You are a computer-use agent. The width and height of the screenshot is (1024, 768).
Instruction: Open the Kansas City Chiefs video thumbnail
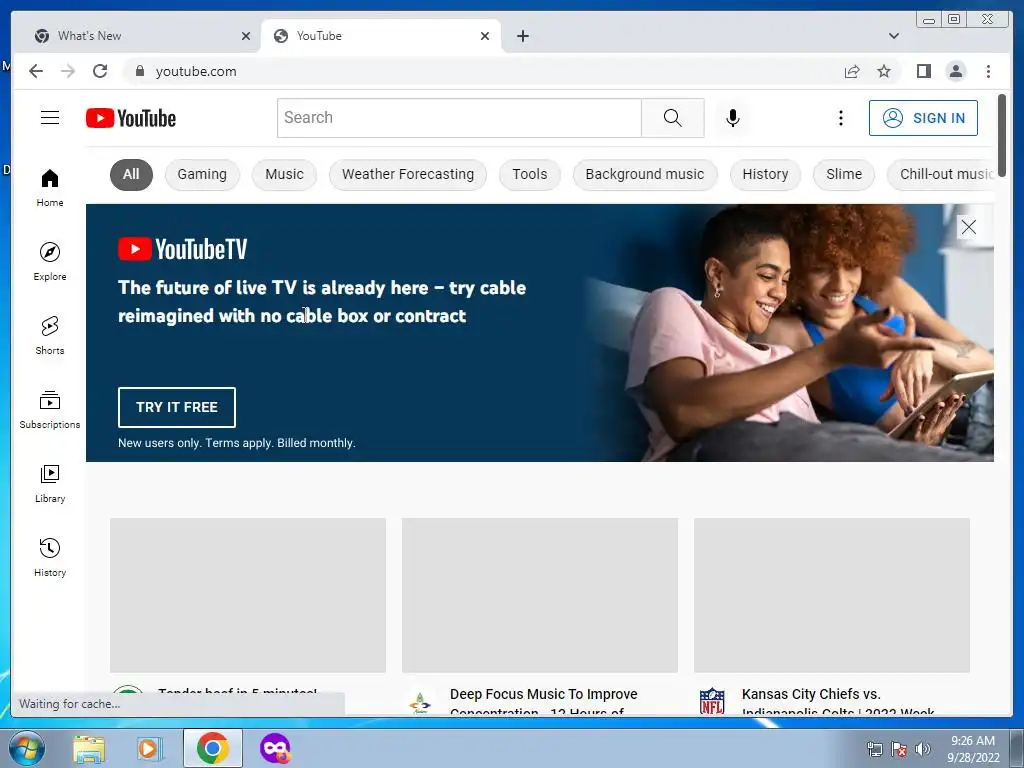coord(831,595)
